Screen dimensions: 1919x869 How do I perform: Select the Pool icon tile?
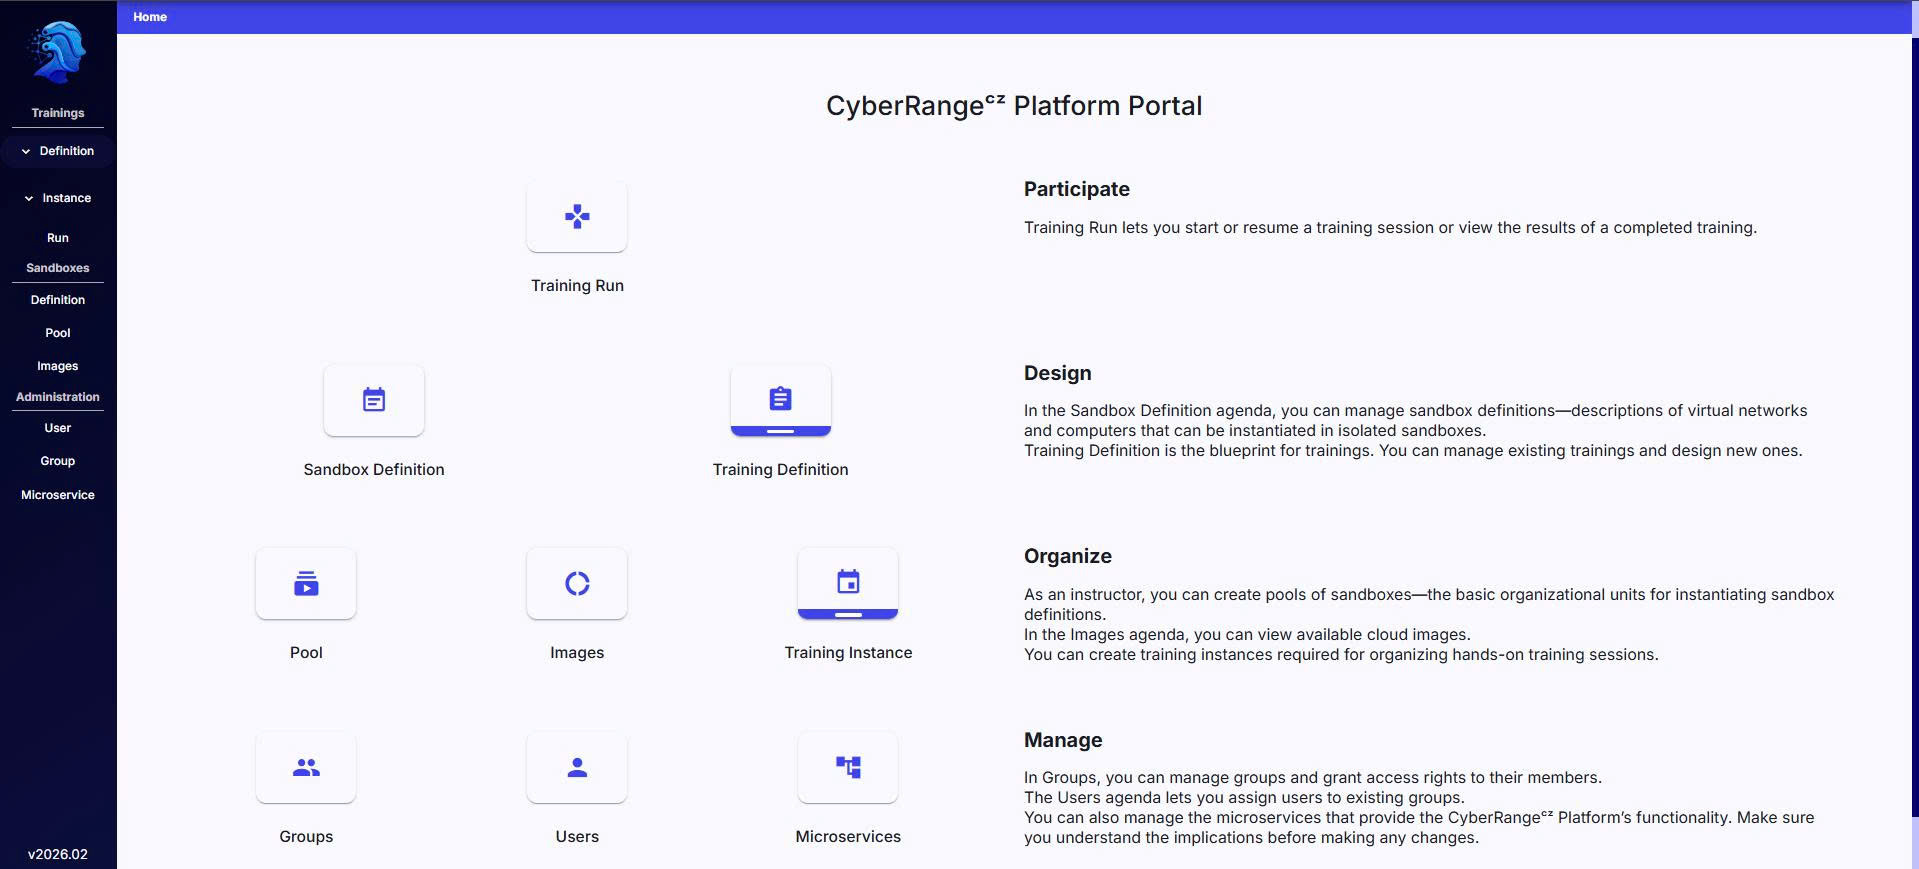[306, 583]
